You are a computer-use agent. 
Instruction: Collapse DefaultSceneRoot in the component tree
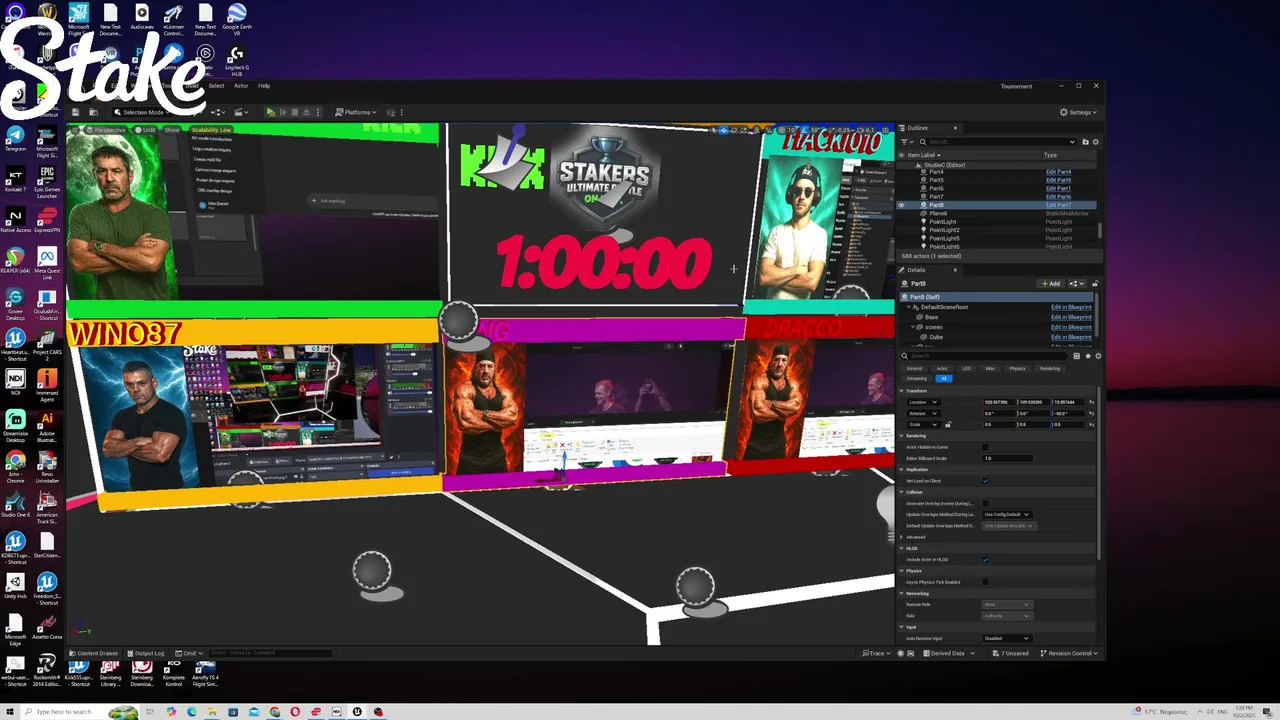point(909,307)
